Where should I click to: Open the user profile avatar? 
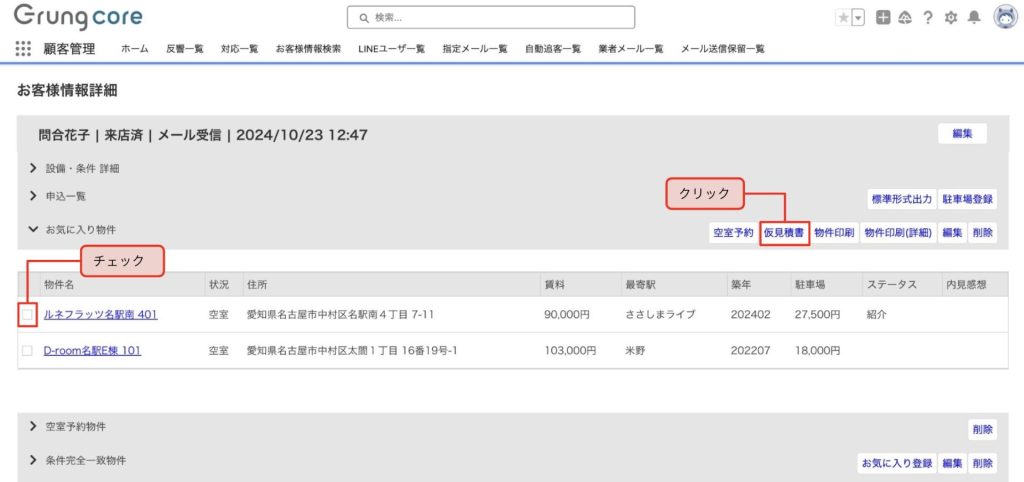pyautogui.click(x=1005, y=17)
